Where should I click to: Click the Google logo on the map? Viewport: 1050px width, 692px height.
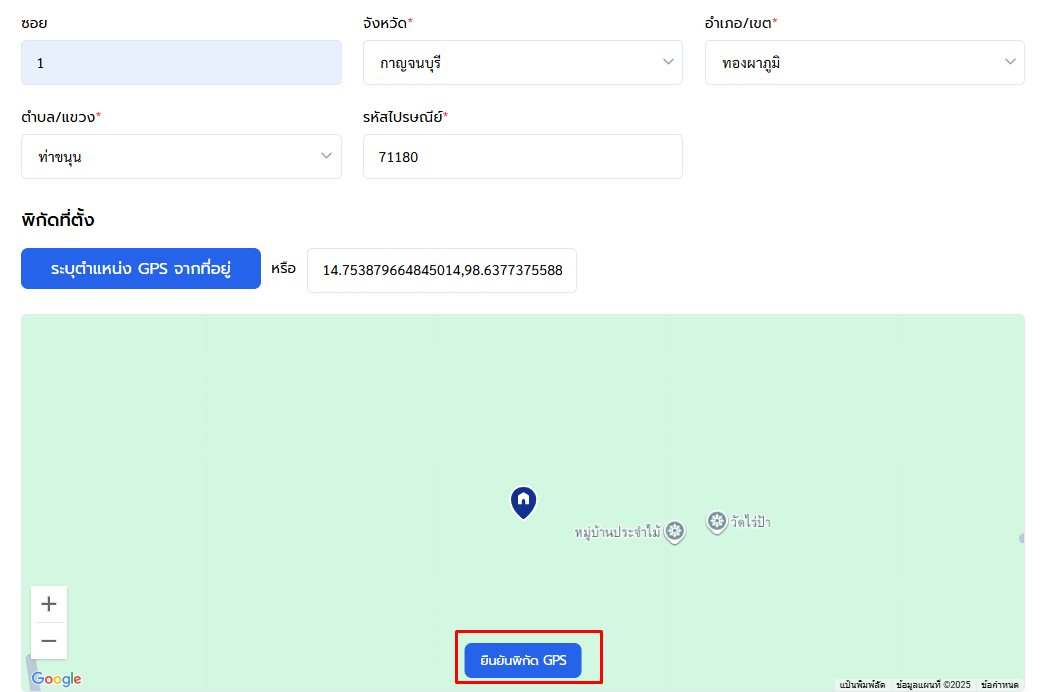[x=56, y=679]
